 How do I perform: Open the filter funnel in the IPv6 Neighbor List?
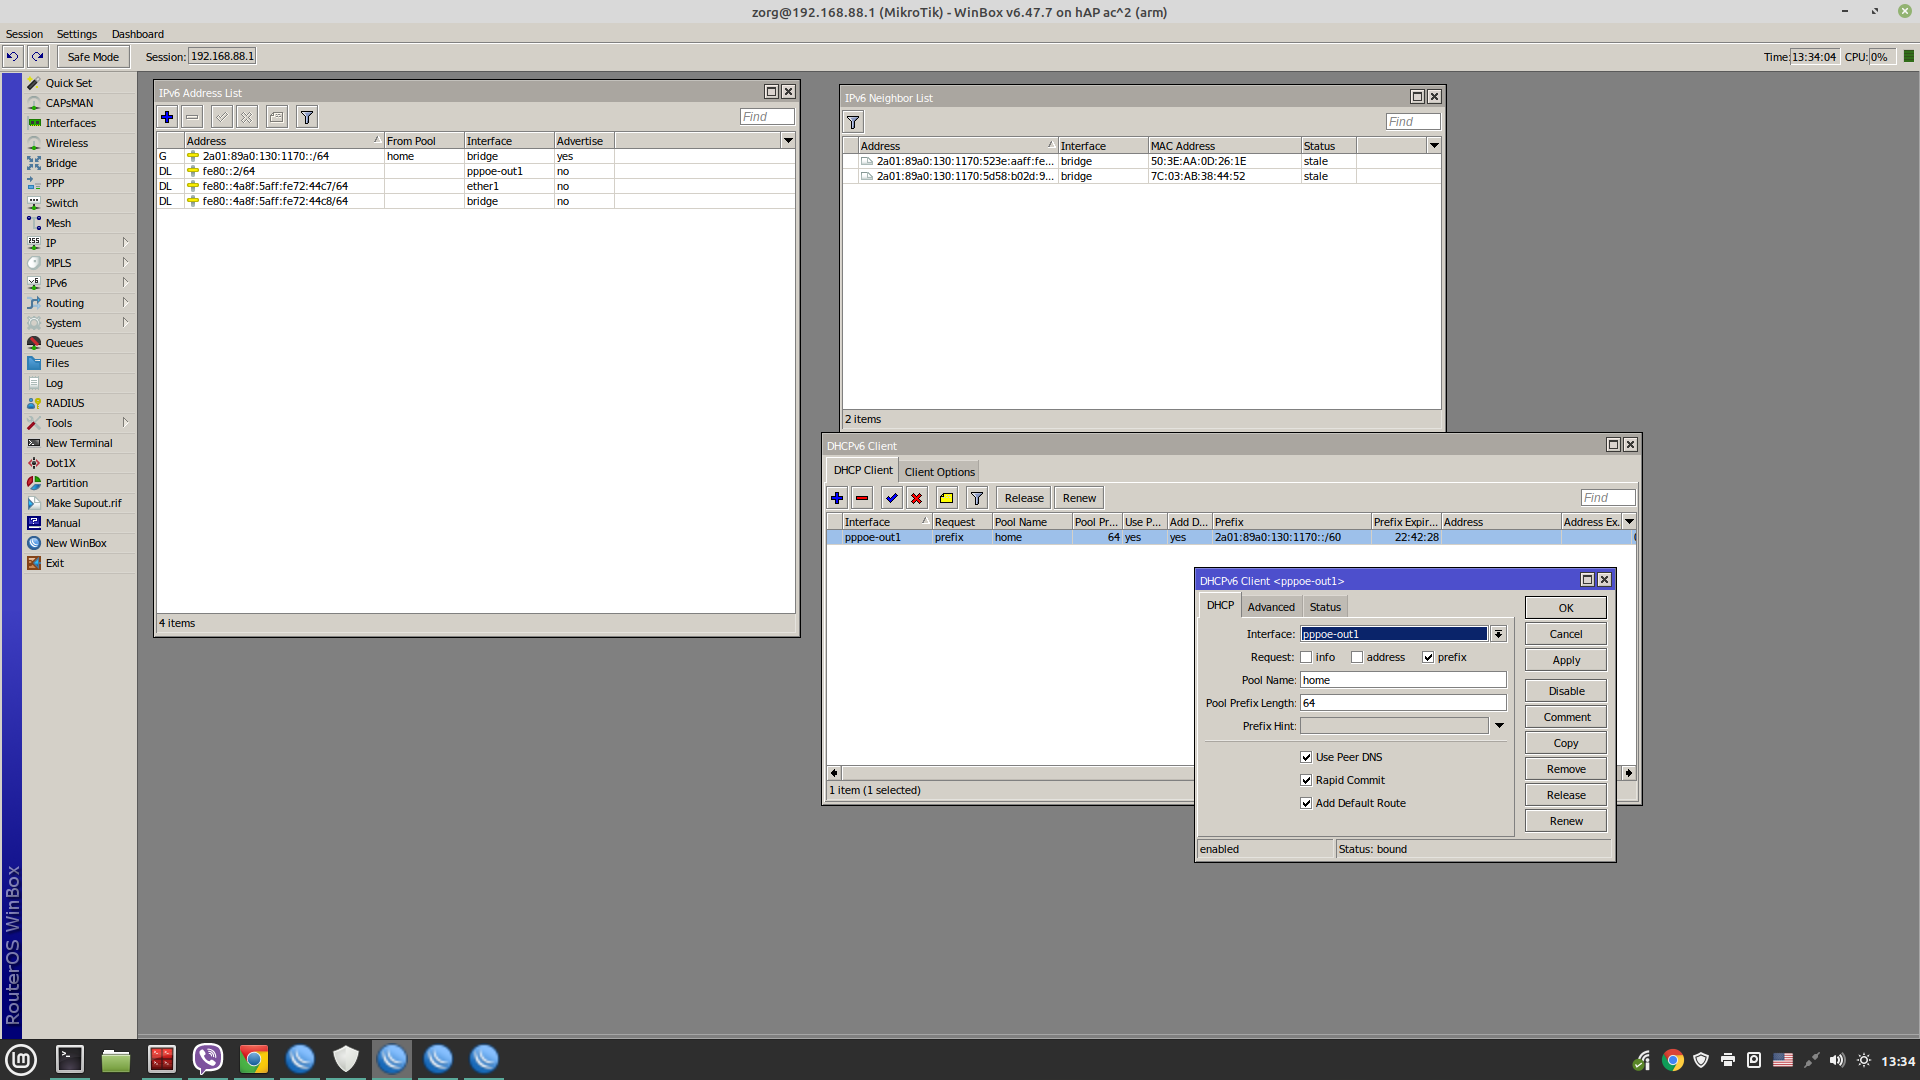click(853, 122)
